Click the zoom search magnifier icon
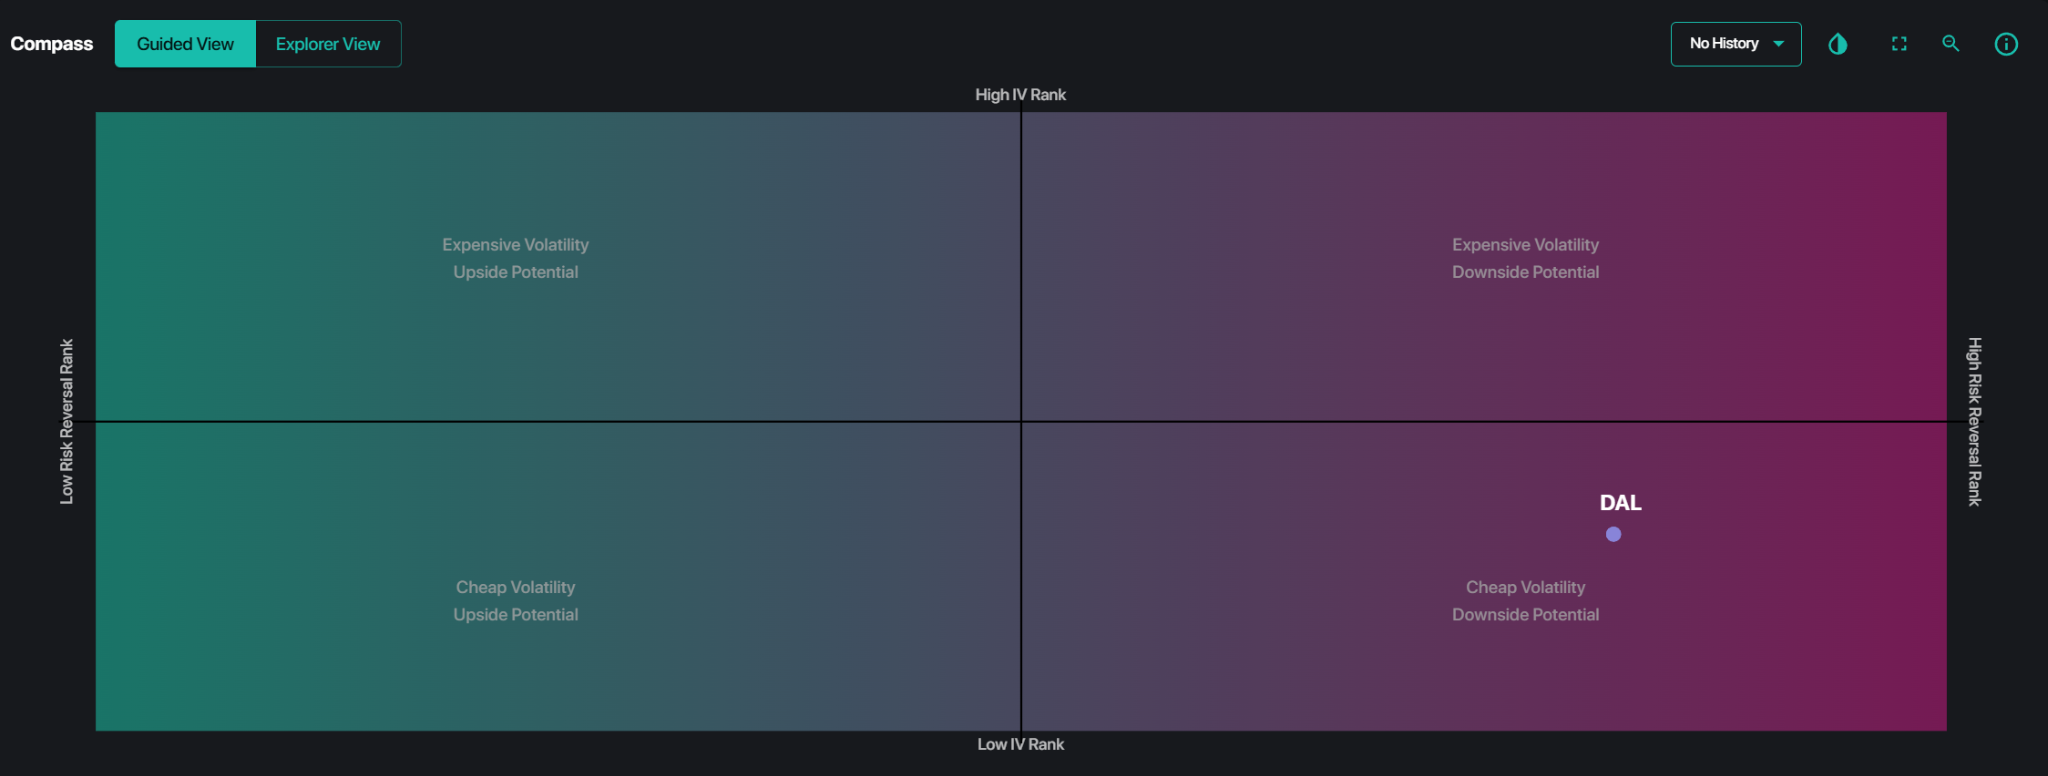Screen dimensions: 2048x776 pos(1951,44)
